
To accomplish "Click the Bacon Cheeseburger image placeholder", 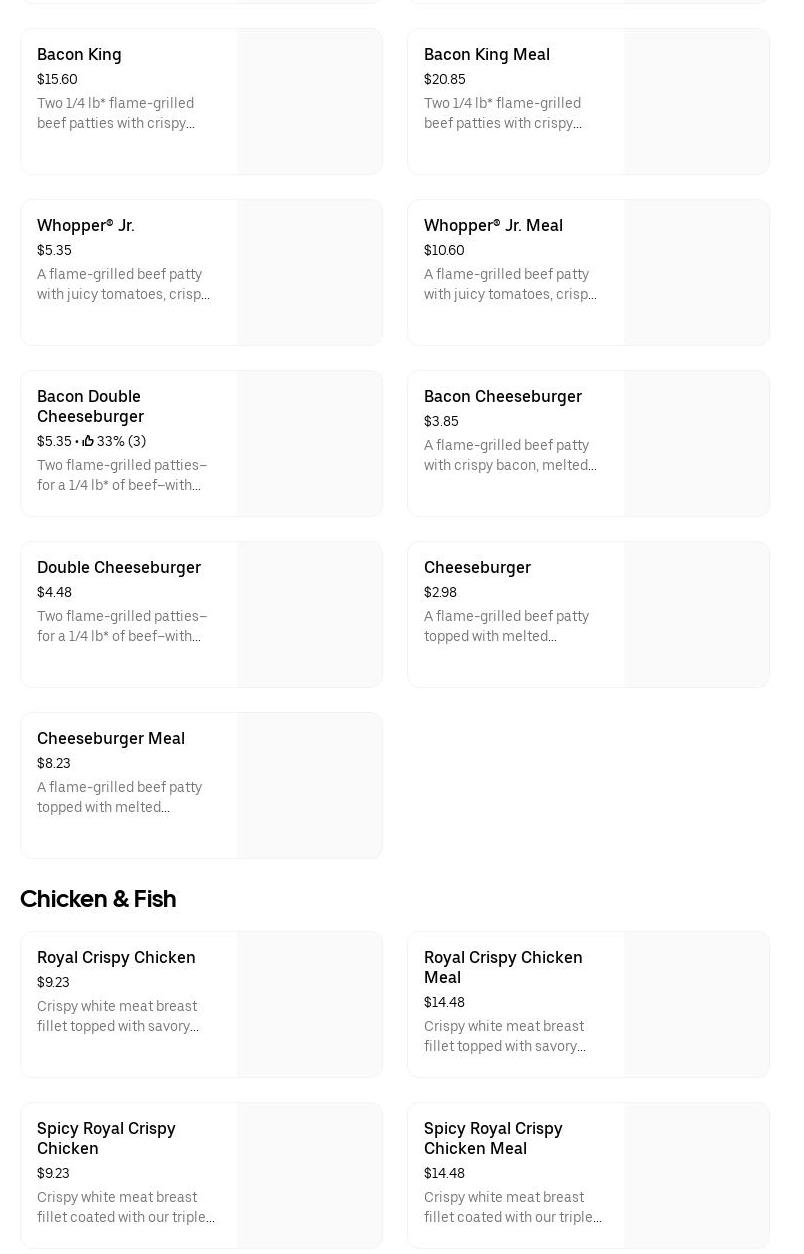I will 696,443.
